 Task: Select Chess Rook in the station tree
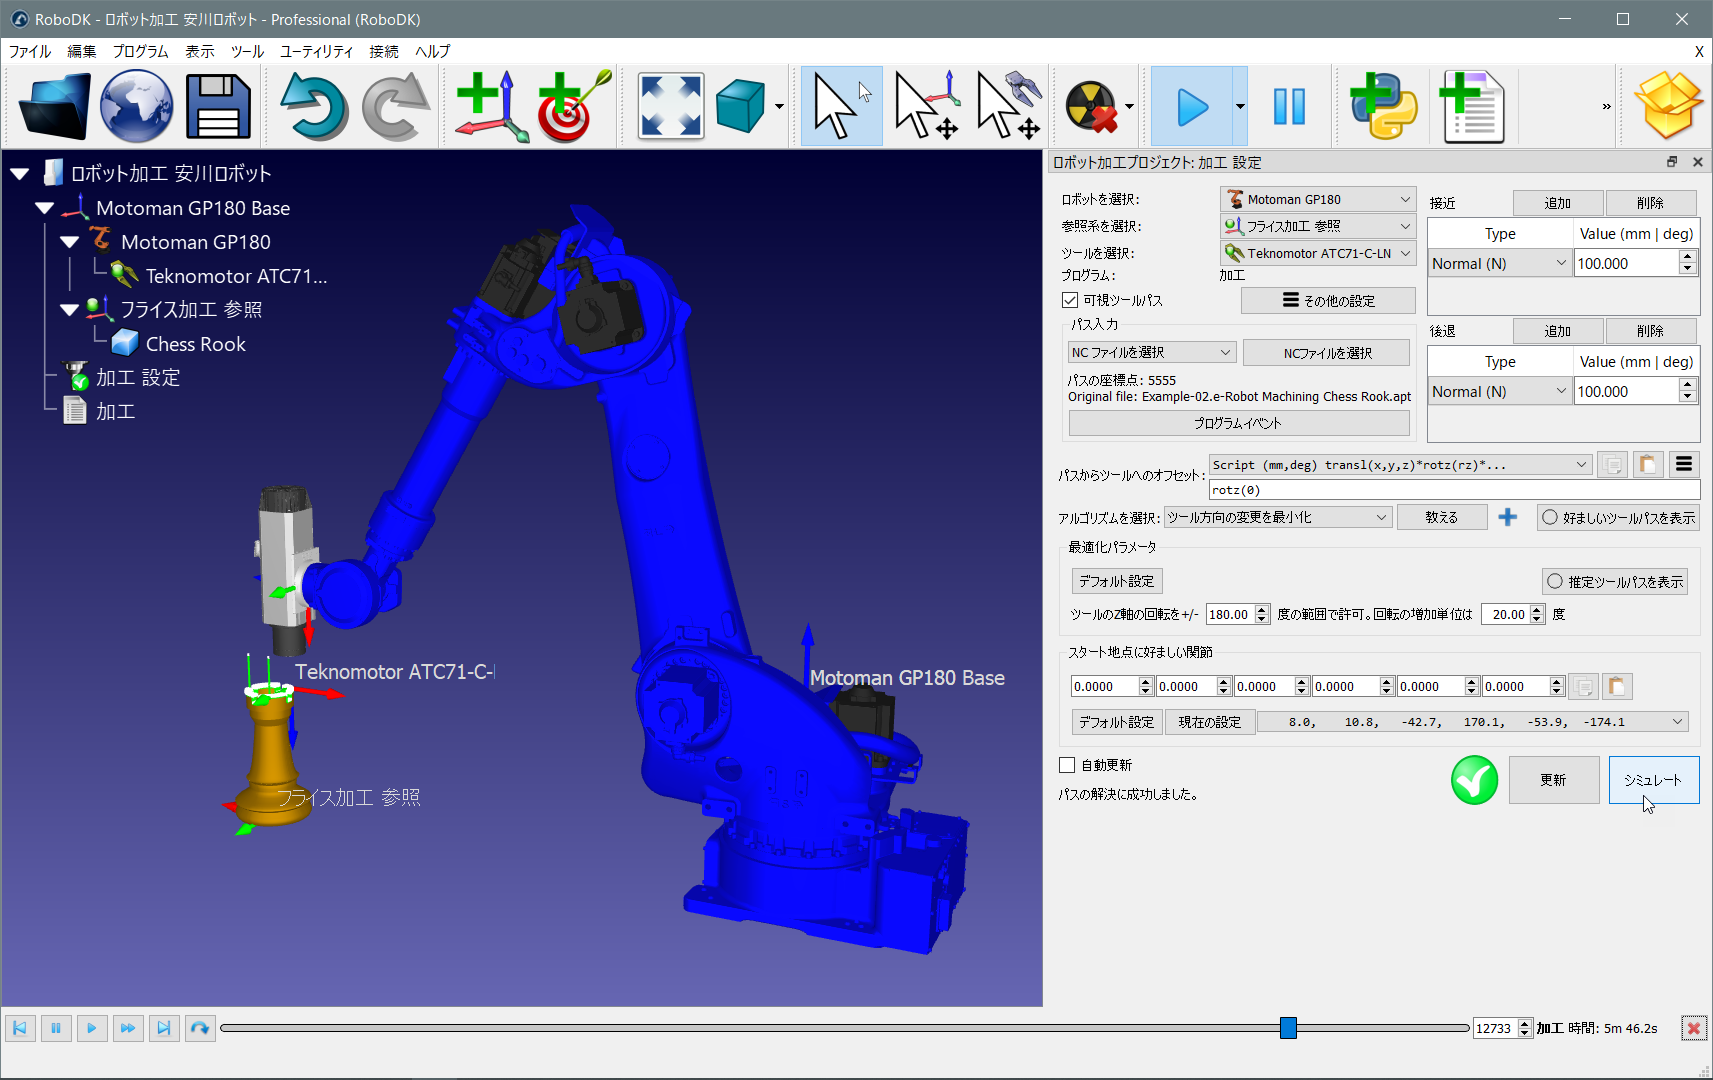[x=195, y=344]
